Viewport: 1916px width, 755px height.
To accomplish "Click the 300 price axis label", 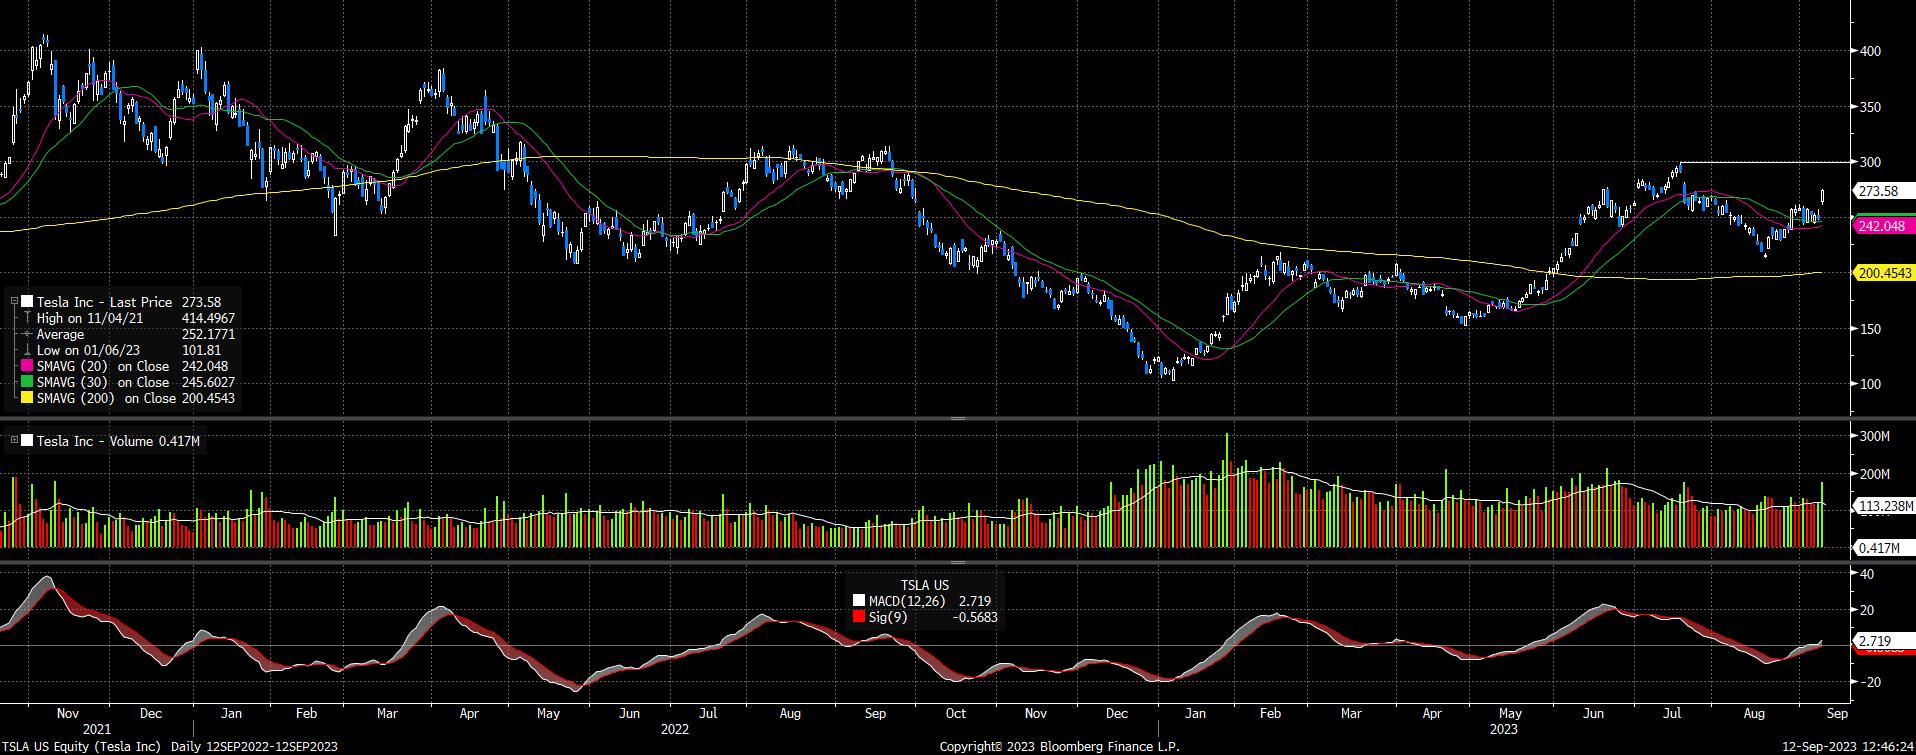I will point(1869,162).
